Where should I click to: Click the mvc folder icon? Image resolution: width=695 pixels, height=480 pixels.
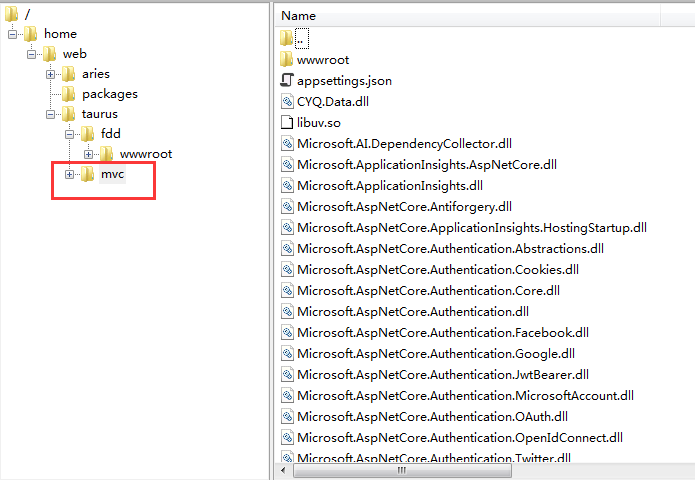click(x=88, y=174)
